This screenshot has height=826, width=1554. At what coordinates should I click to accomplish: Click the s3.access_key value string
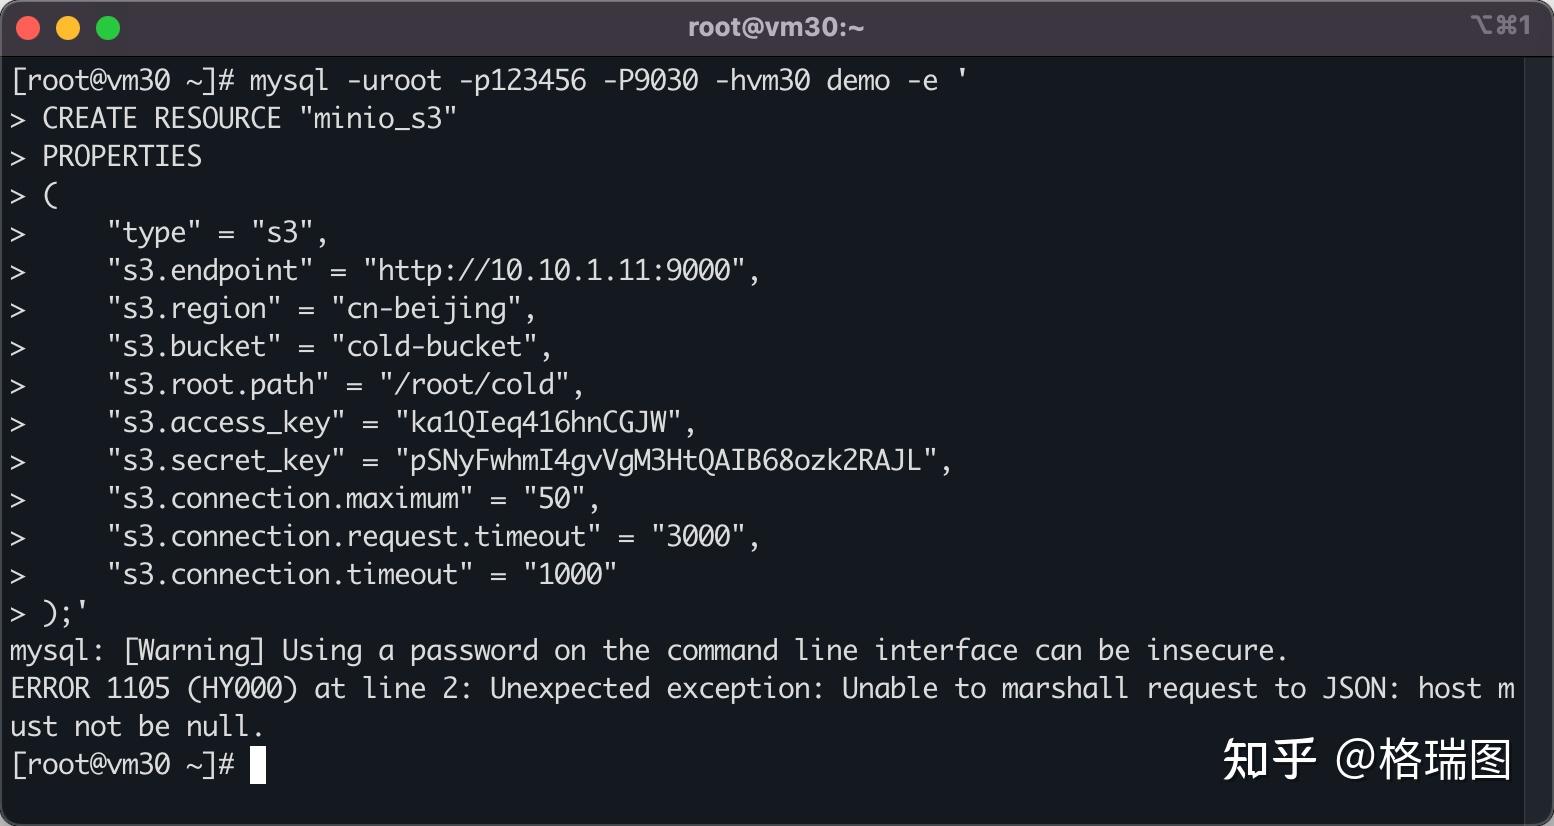545,422
